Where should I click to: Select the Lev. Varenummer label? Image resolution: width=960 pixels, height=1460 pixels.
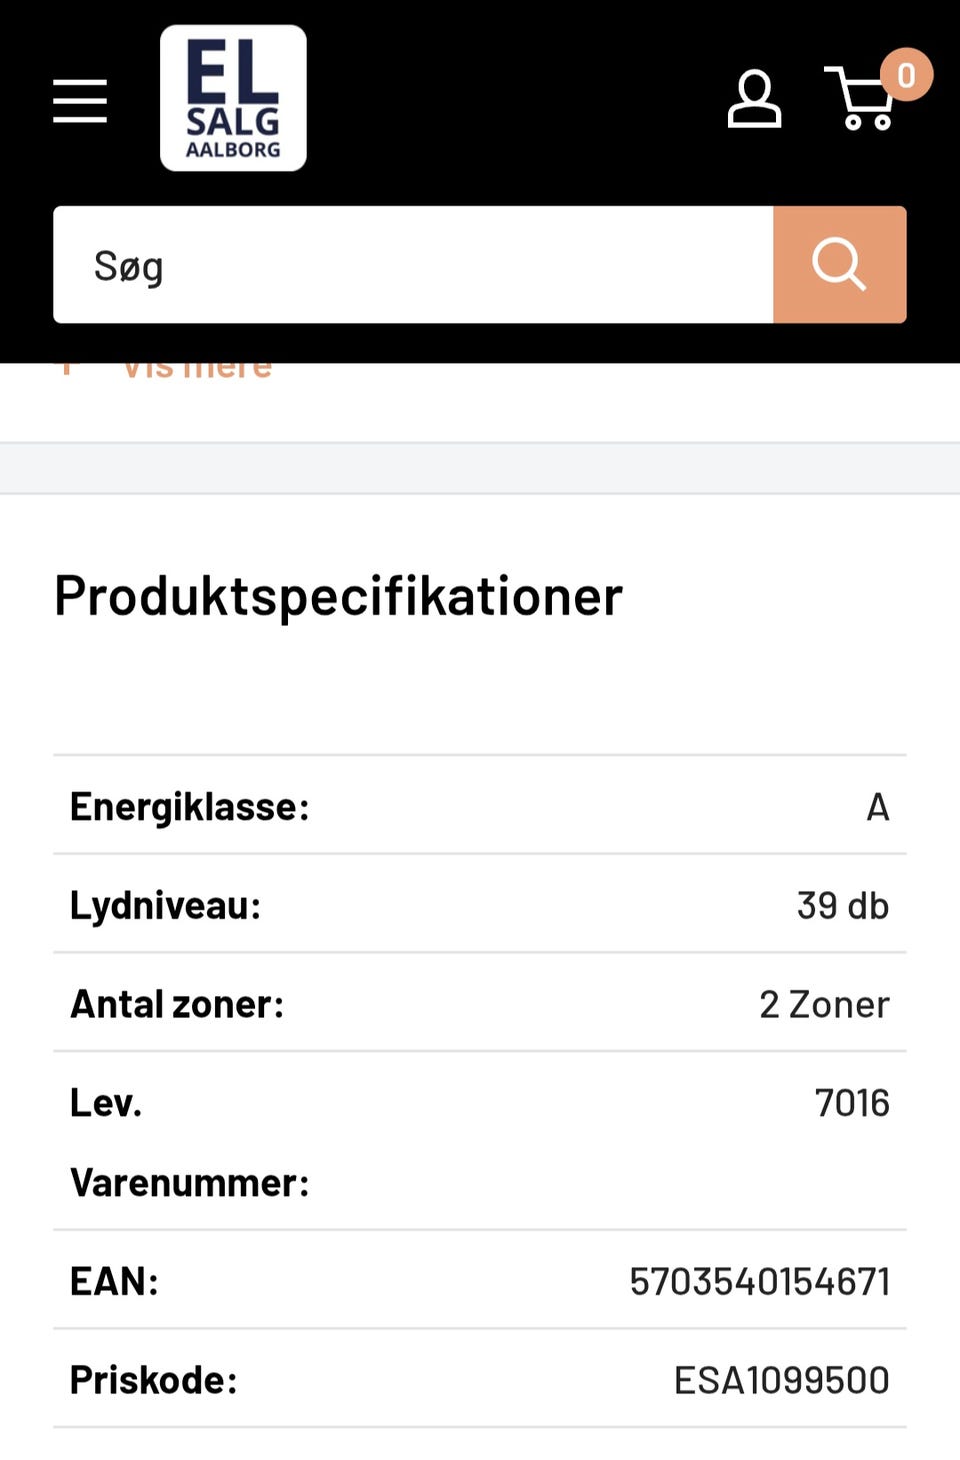[189, 1142]
